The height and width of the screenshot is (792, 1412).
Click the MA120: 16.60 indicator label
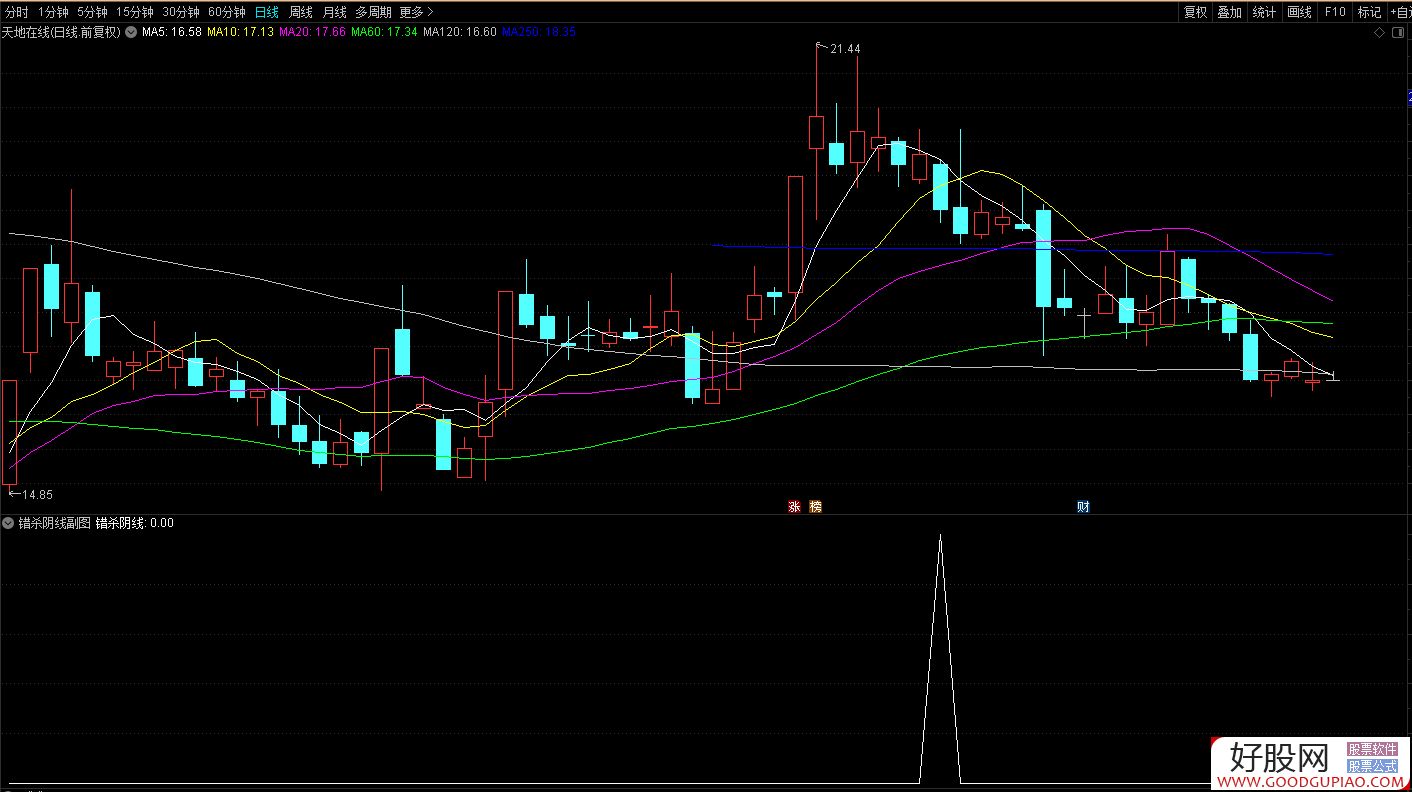point(459,32)
